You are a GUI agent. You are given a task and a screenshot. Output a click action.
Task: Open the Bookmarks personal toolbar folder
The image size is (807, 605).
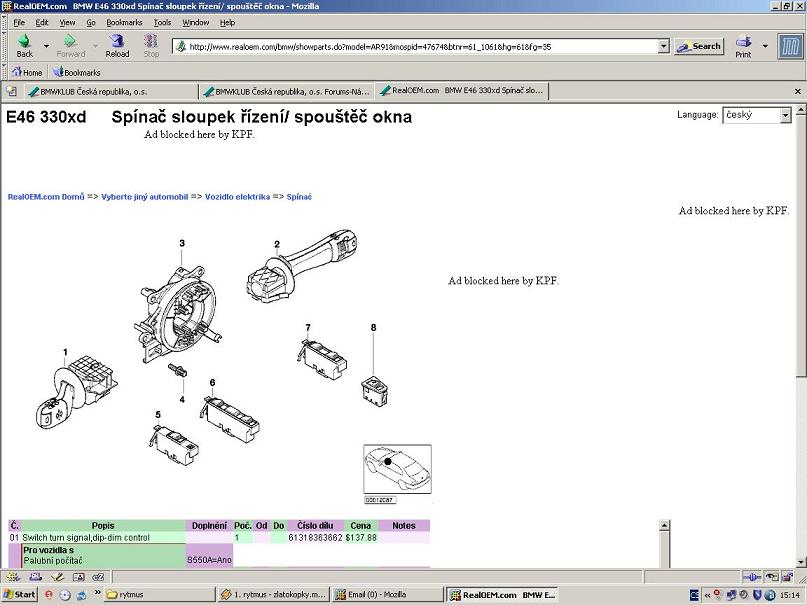77,73
